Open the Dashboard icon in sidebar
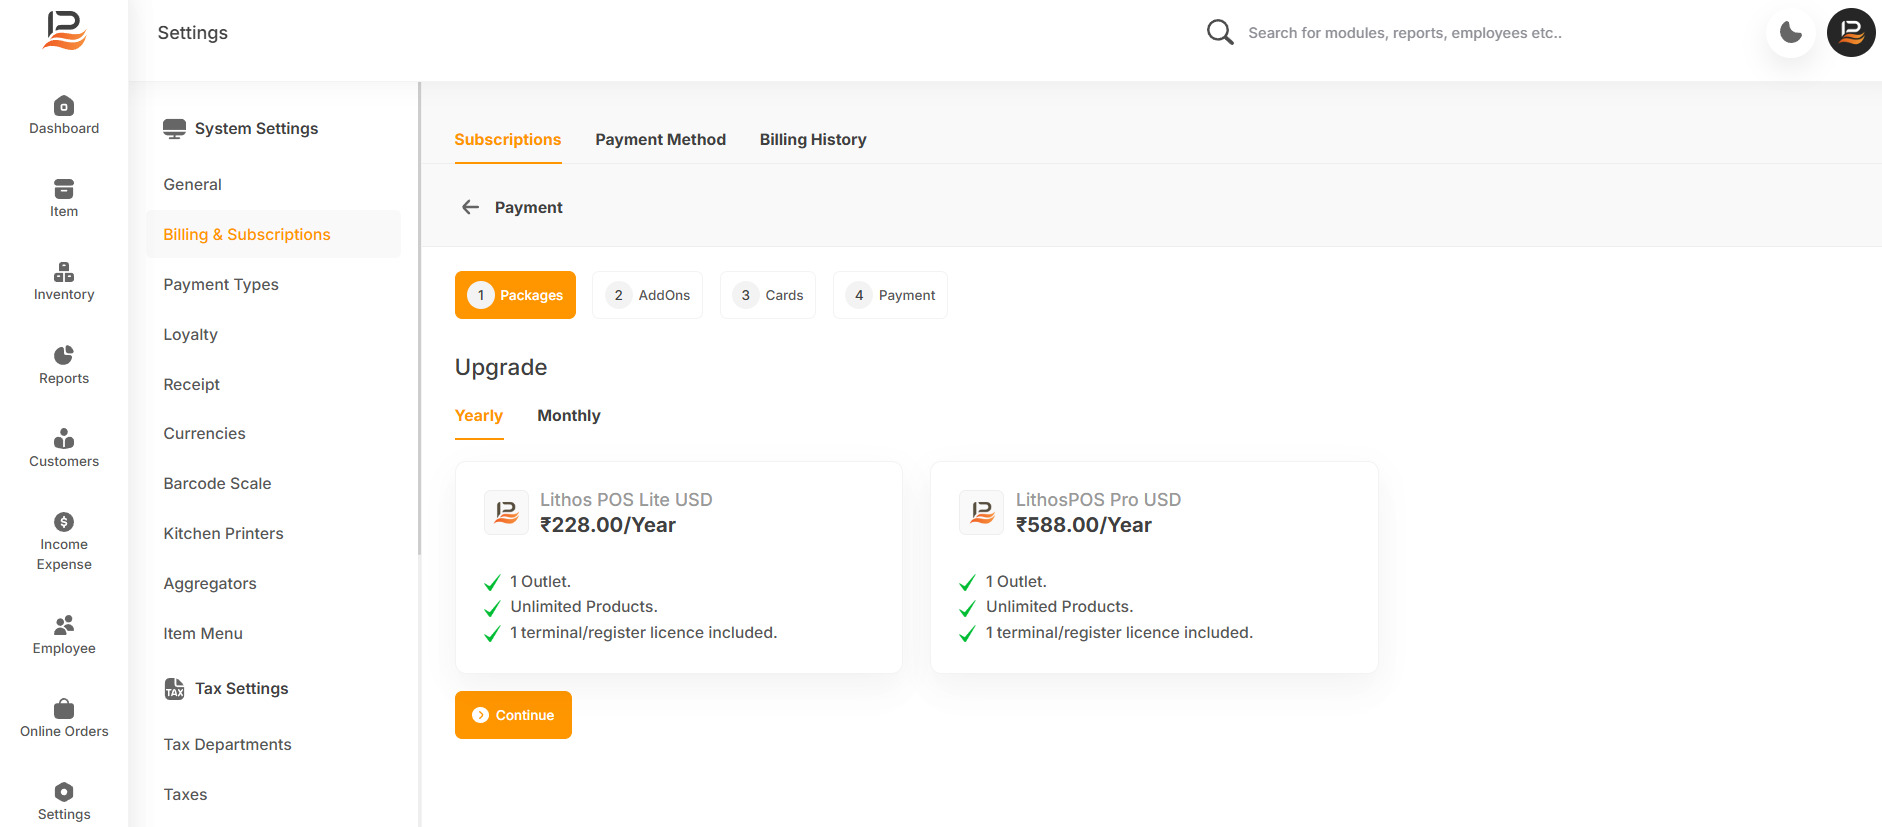The image size is (1882, 827). 64,106
